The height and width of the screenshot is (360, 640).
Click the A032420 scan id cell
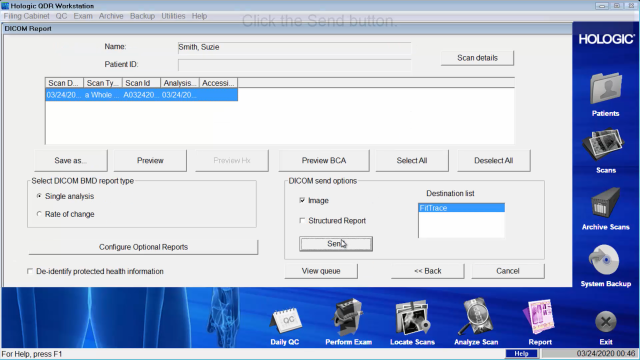point(141,95)
